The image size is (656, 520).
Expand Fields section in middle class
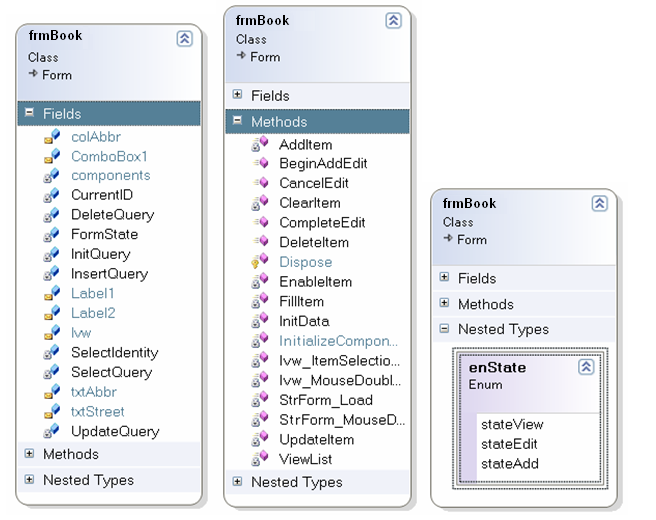[237, 95]
